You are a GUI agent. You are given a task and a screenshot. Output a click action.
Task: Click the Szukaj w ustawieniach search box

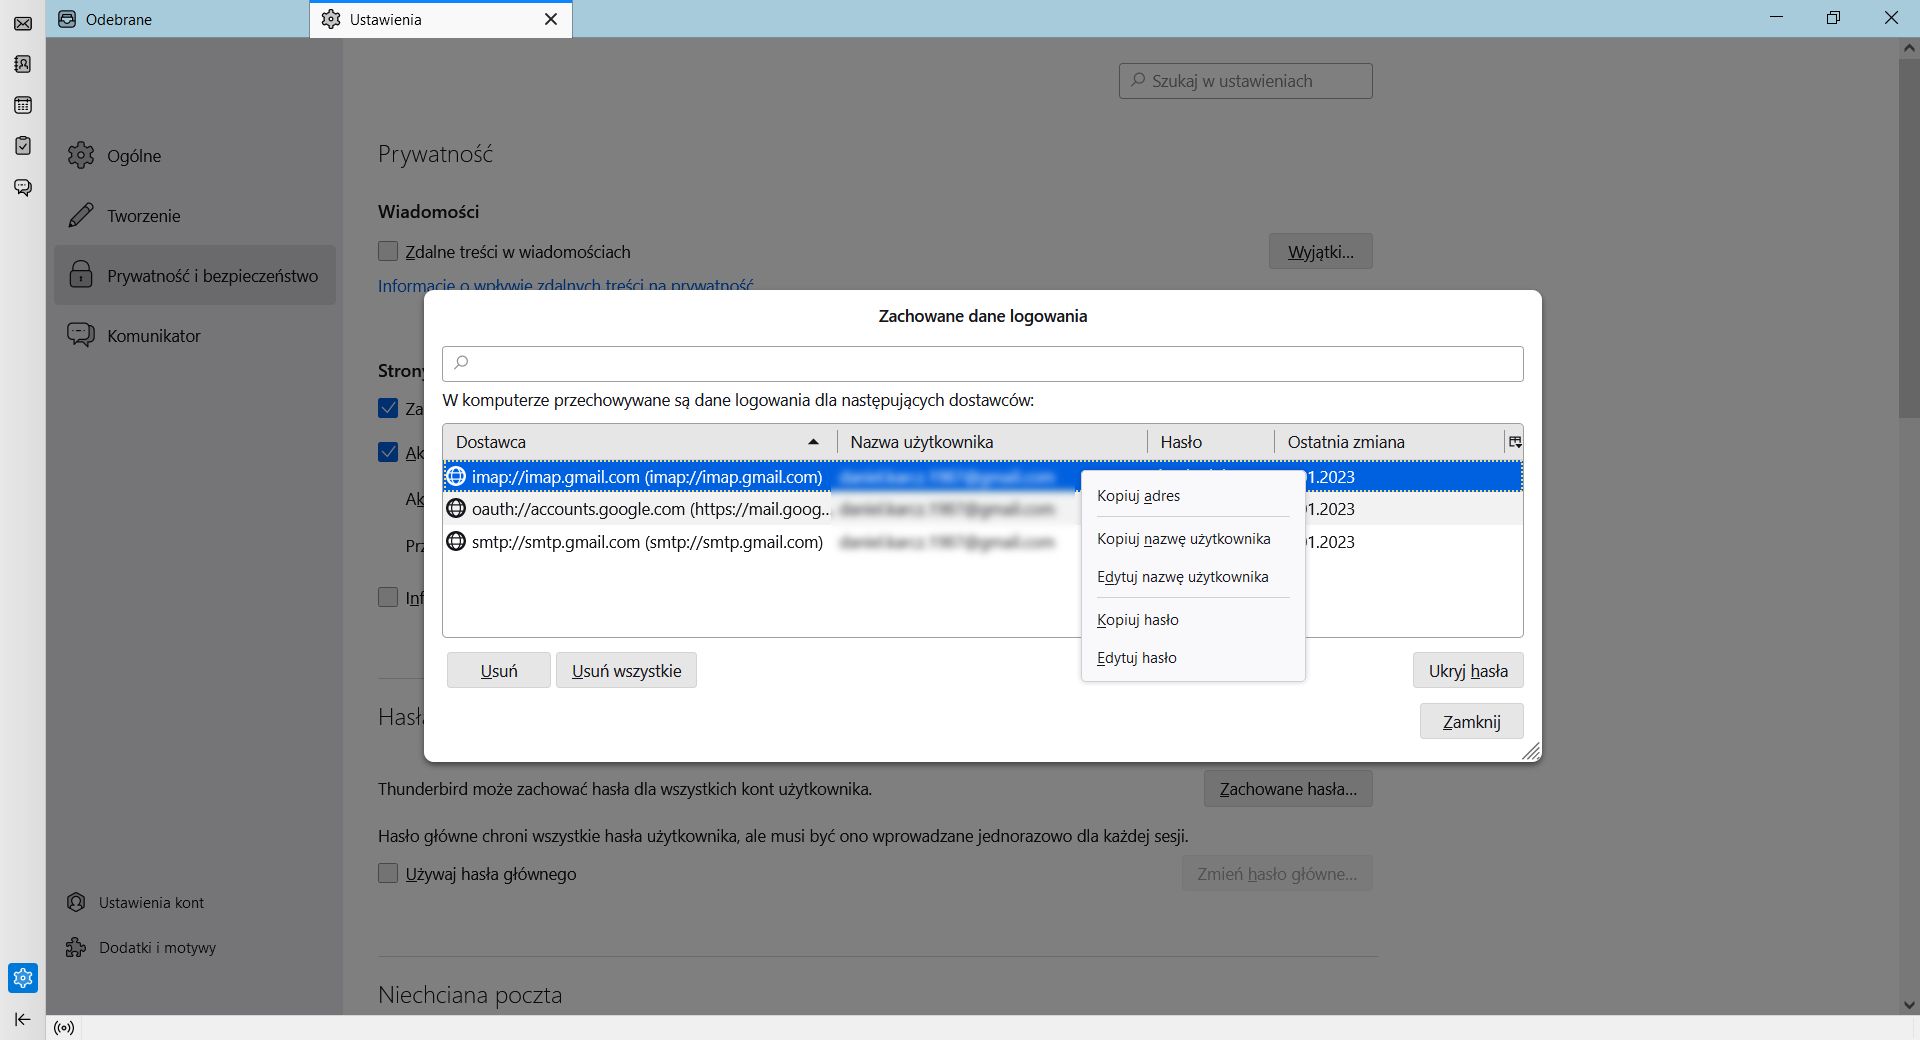(x=1246, y=81)
